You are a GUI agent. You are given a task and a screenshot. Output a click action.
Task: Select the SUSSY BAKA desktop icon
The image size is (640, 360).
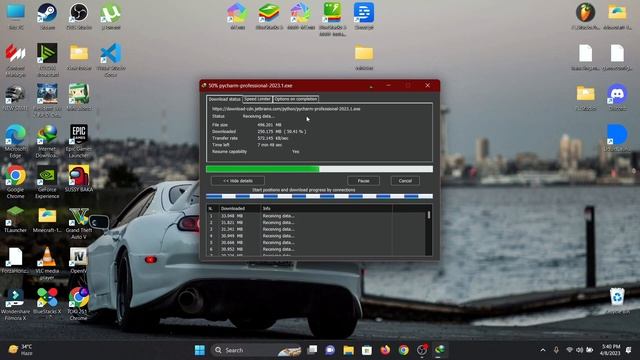coord(78,179)
